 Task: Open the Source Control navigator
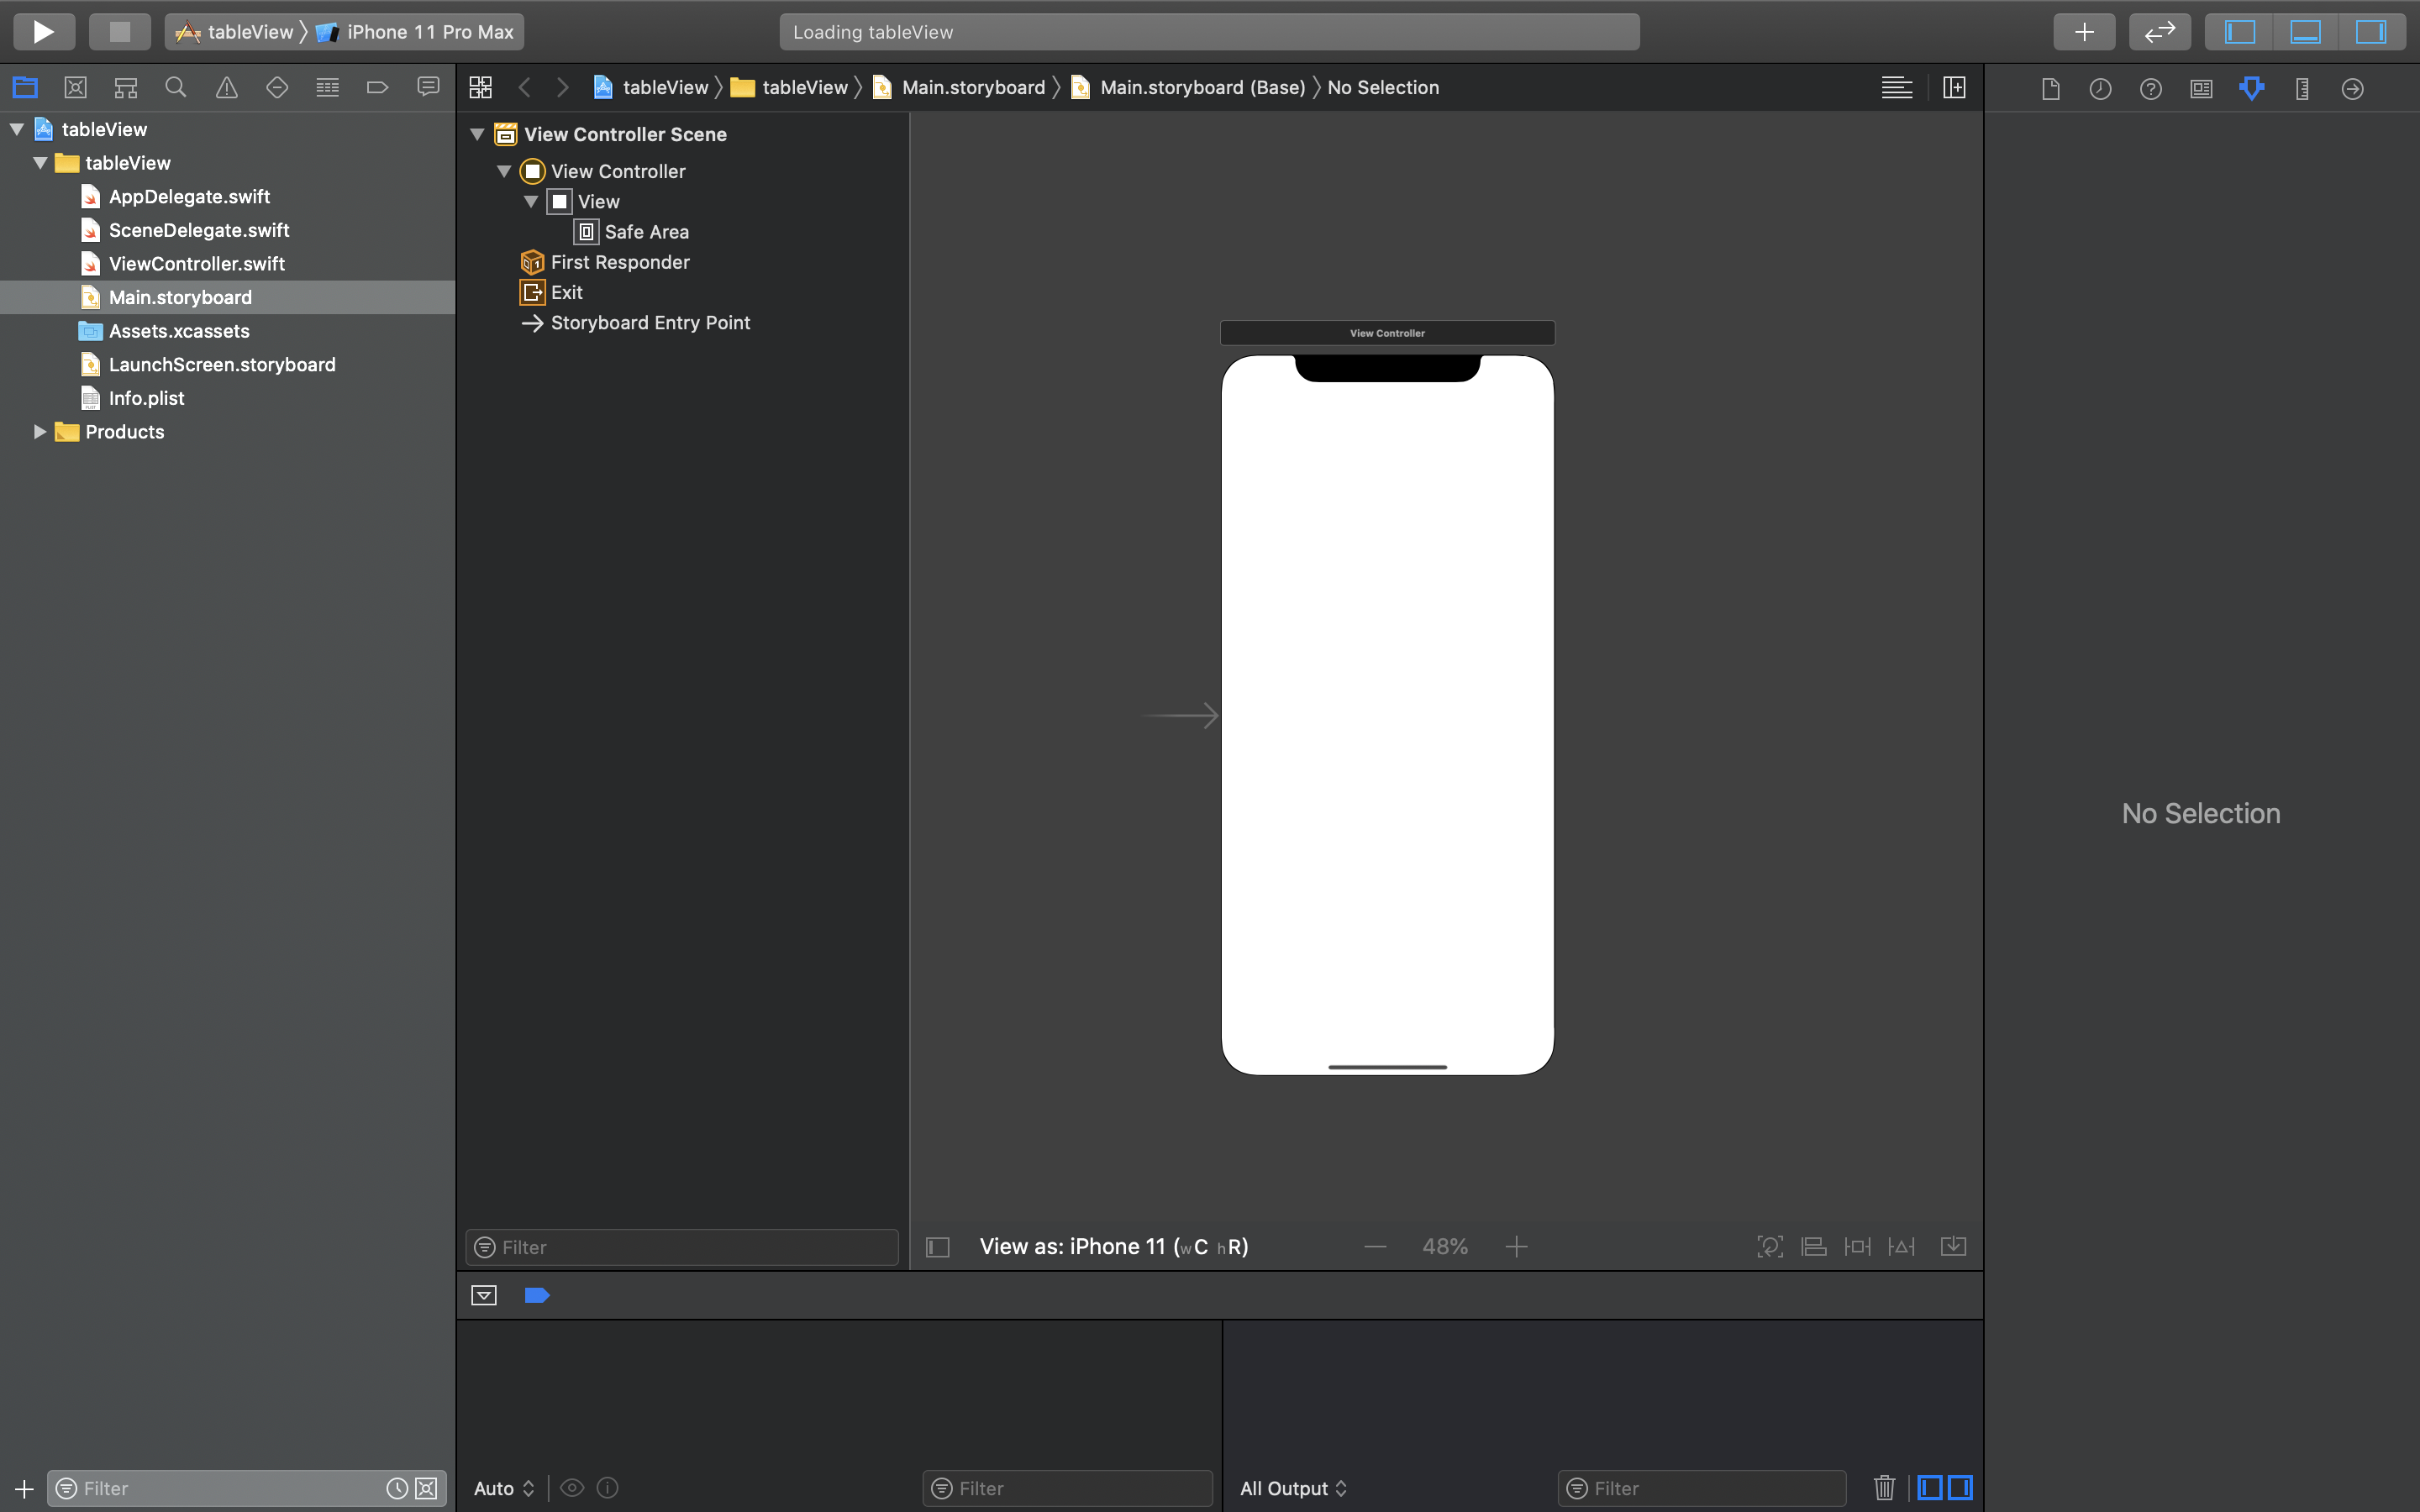pyautogui.click(x=75, y=88)
